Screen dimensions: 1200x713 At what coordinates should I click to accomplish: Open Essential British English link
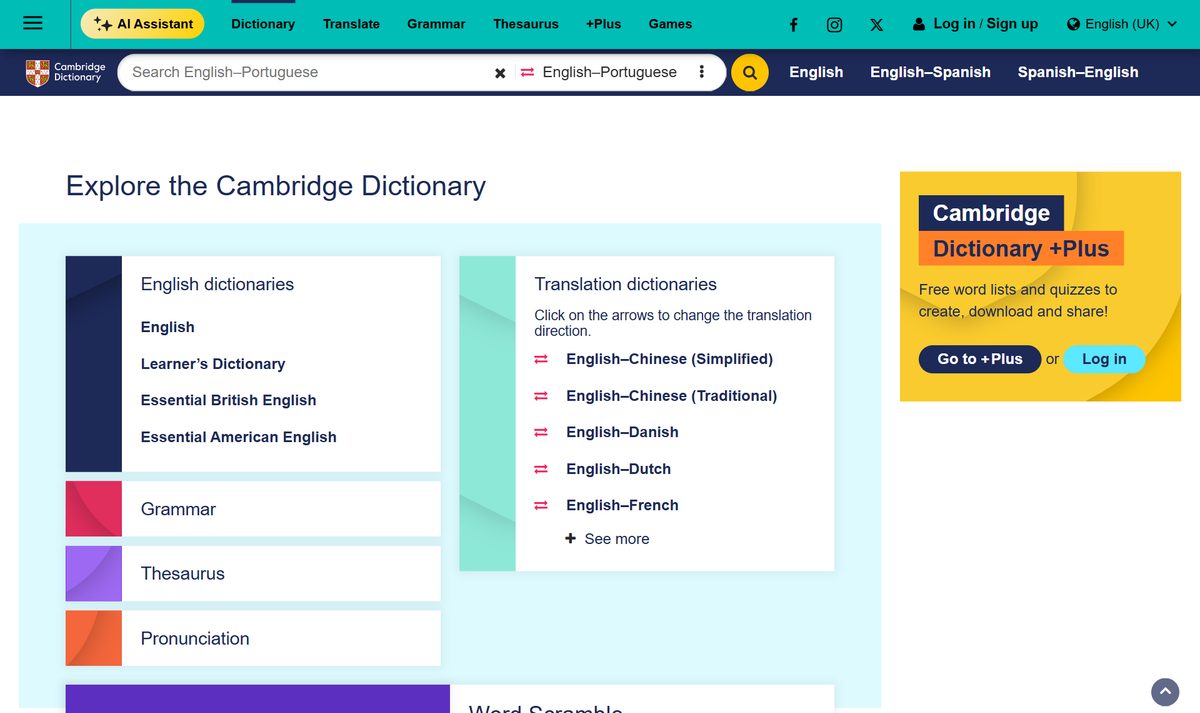tap(229, 400)
